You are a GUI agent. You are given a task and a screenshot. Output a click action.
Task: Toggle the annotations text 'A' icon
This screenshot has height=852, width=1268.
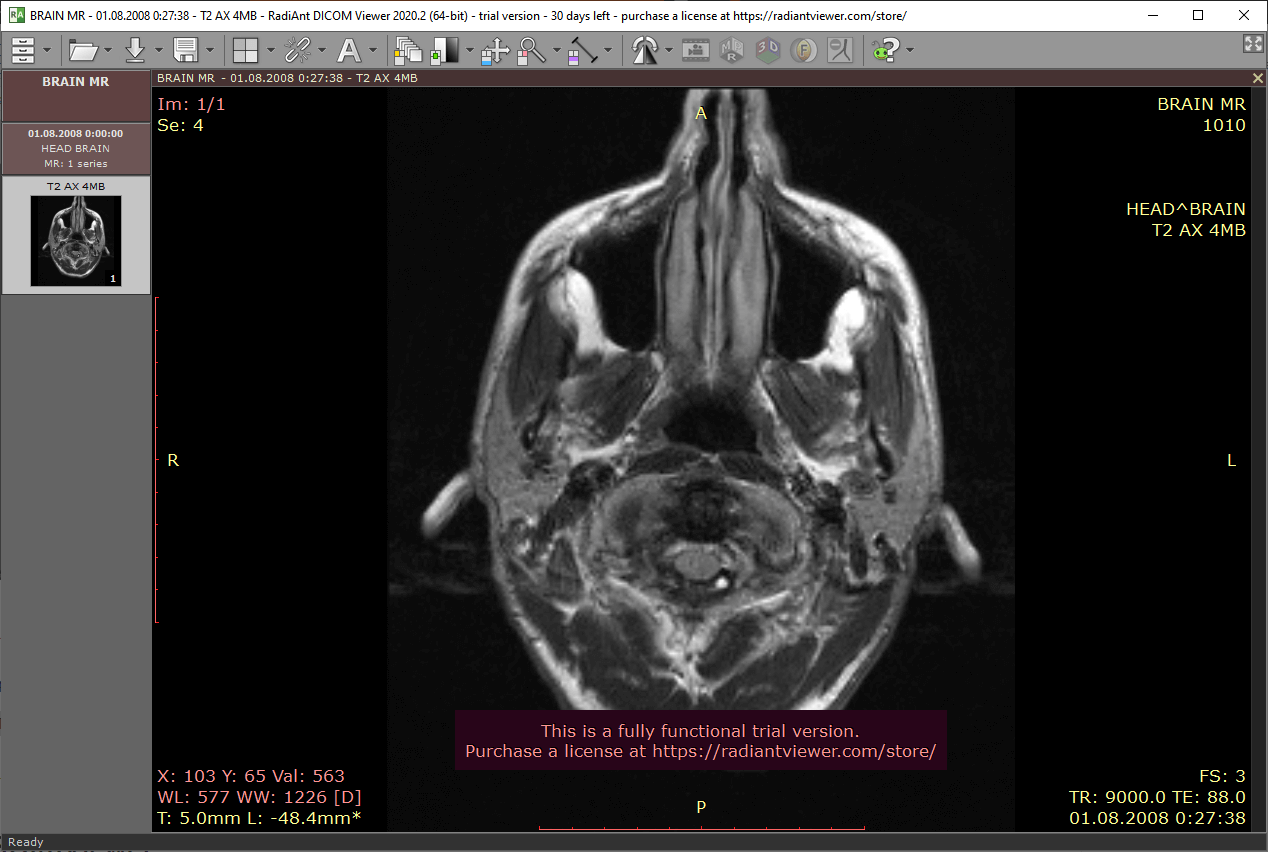pos(348,50)
